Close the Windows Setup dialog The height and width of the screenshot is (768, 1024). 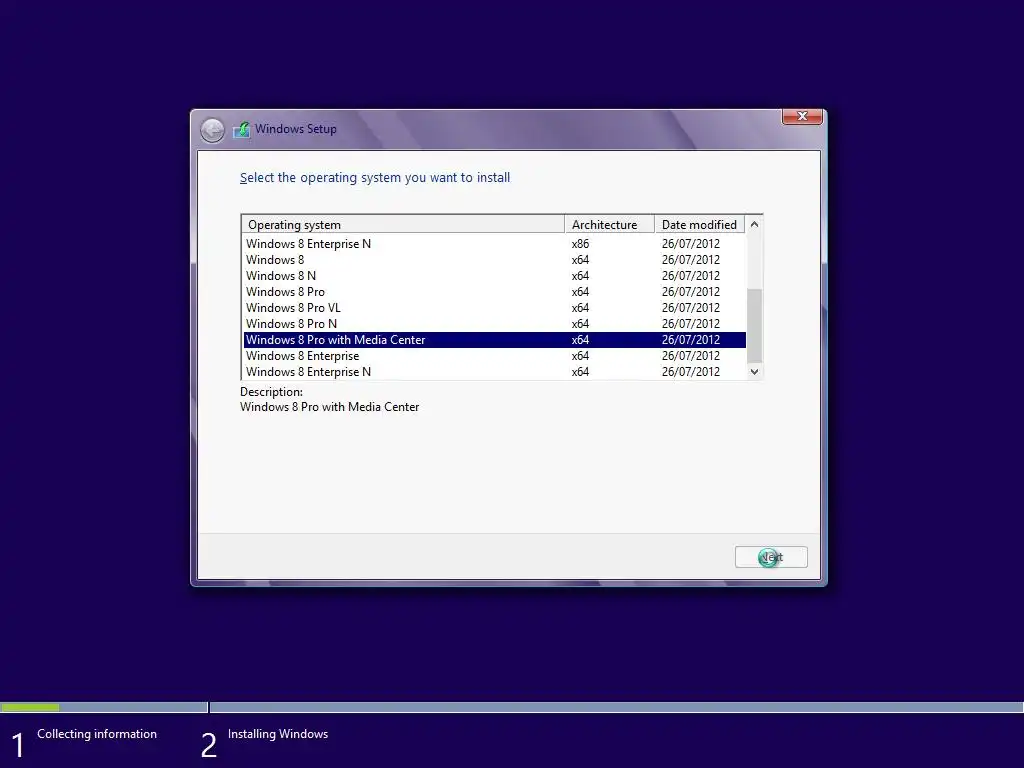click(x=802, y=116)
